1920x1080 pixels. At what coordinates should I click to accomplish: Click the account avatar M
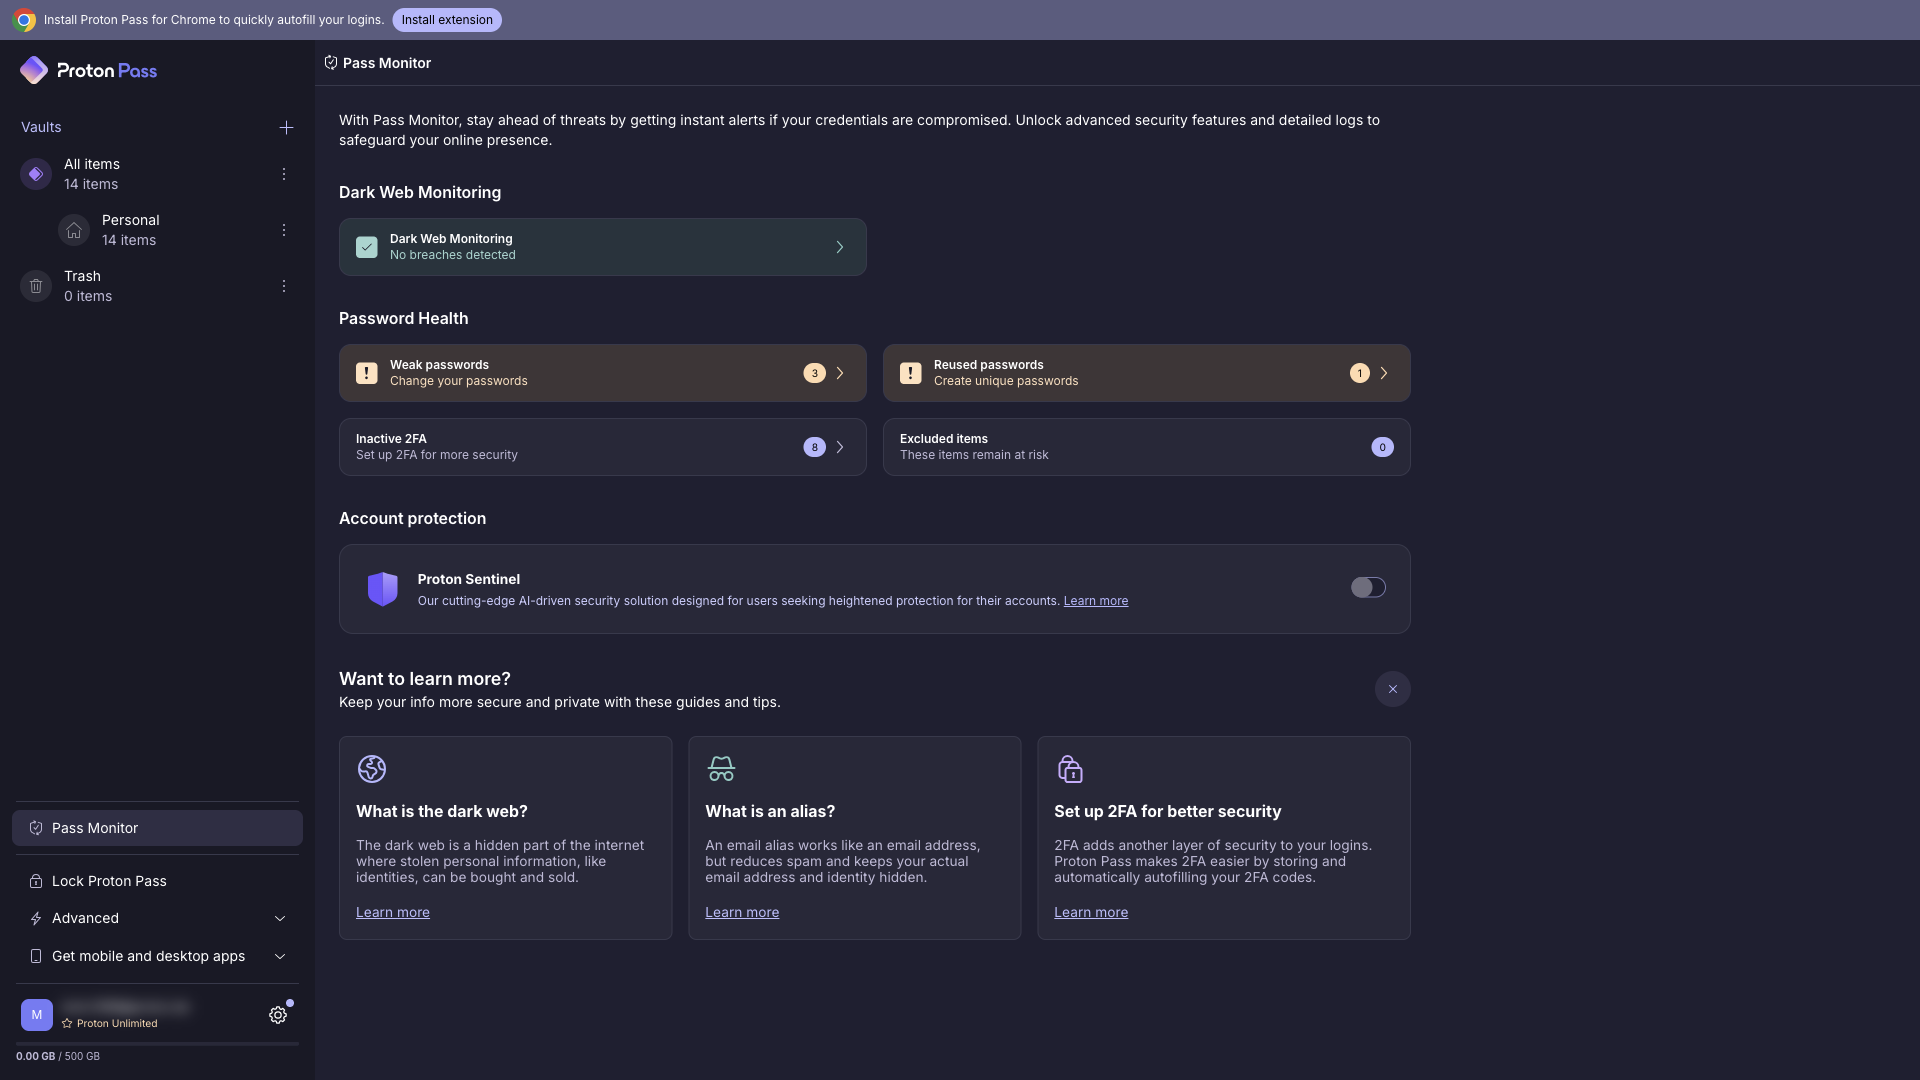[x=37, y=1015]
